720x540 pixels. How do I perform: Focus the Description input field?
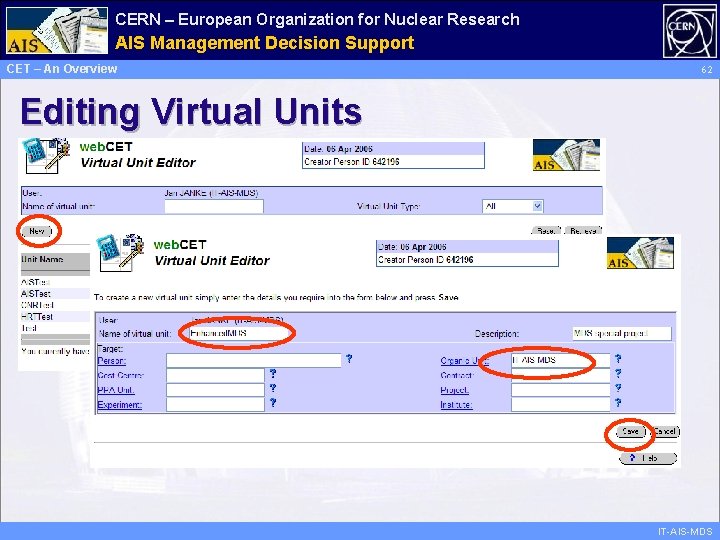pos(622,333)
